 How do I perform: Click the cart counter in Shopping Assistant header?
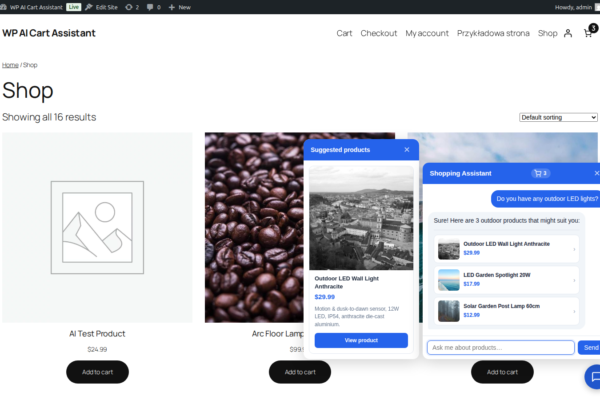pos(540,173)
